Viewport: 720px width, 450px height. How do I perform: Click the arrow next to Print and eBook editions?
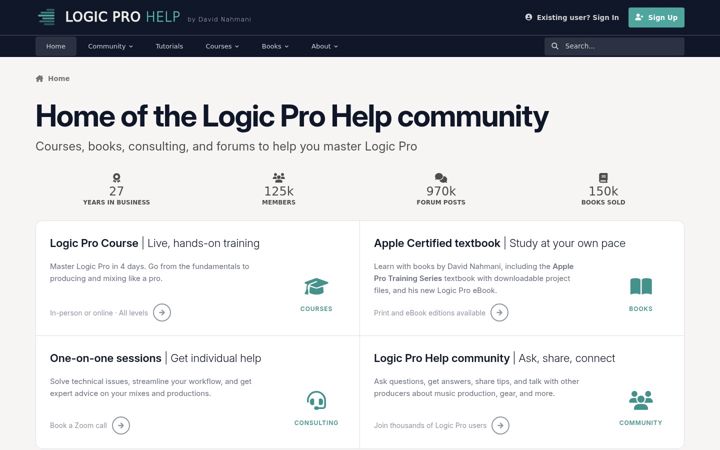[499, 313]
